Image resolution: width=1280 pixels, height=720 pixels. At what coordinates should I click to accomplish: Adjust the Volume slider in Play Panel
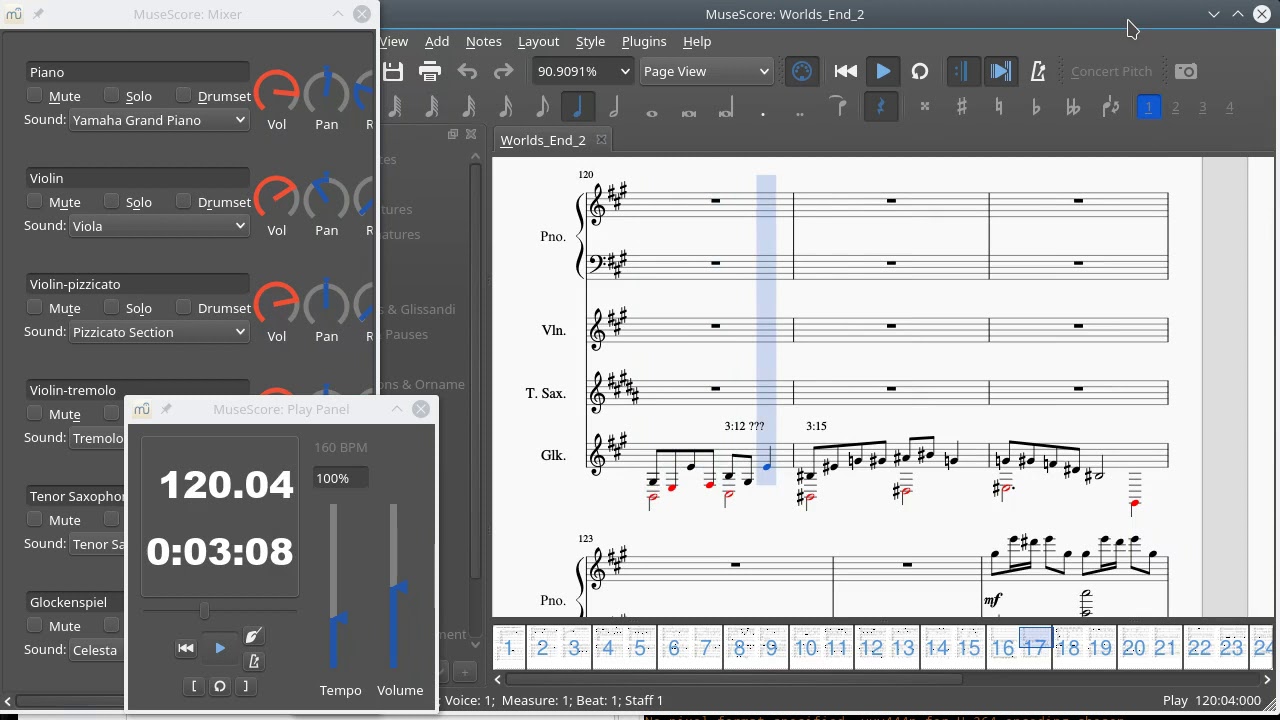point(394,586)
